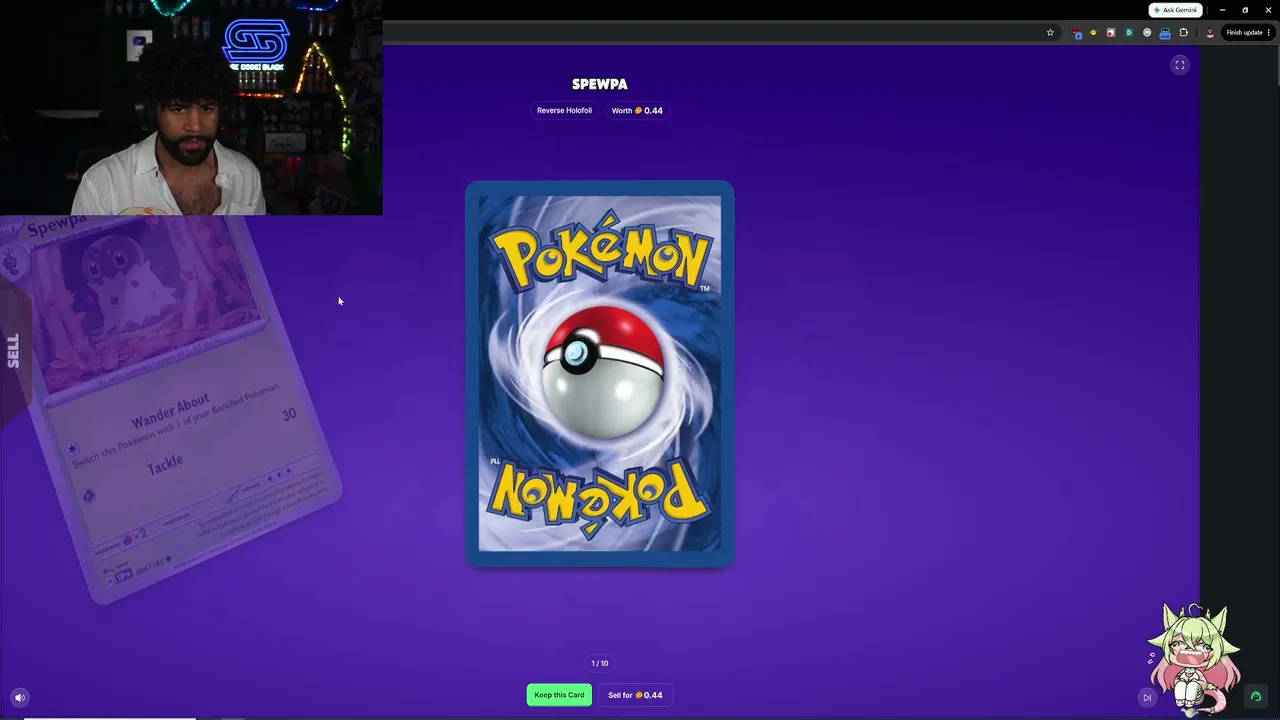This screenshot has width=1280, height=720.
Task: Restore down the browser window
Action: pos(1245,10)
